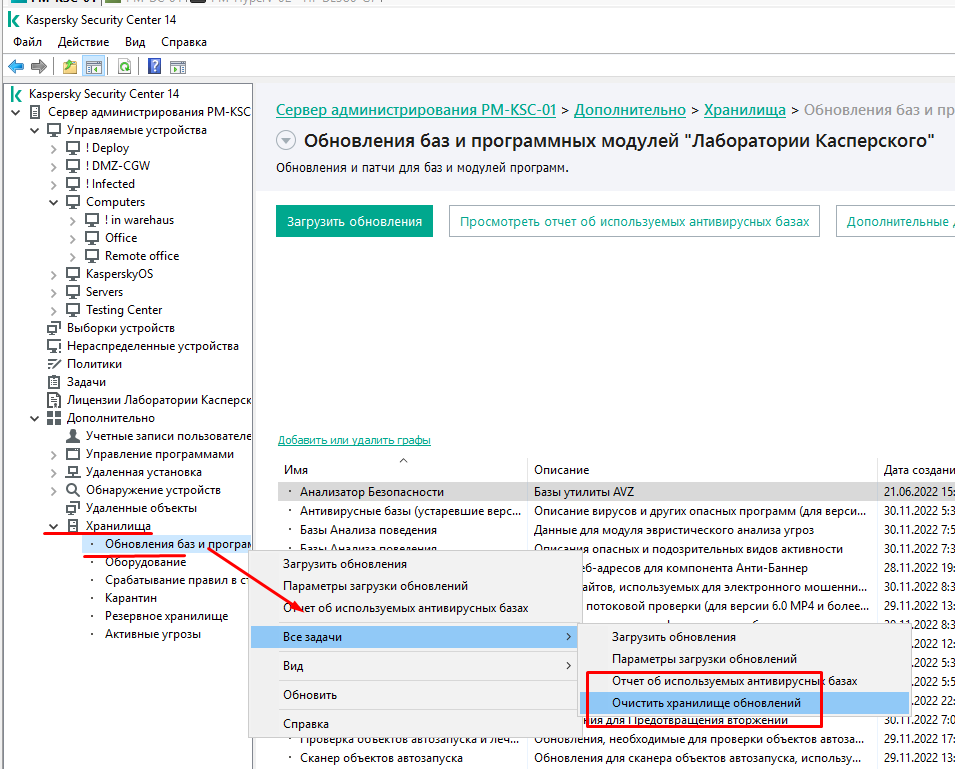The width and height of the screenshot is (955, 769).
Task: Click the Задачи clipboard icon
Action: point(54,382)
